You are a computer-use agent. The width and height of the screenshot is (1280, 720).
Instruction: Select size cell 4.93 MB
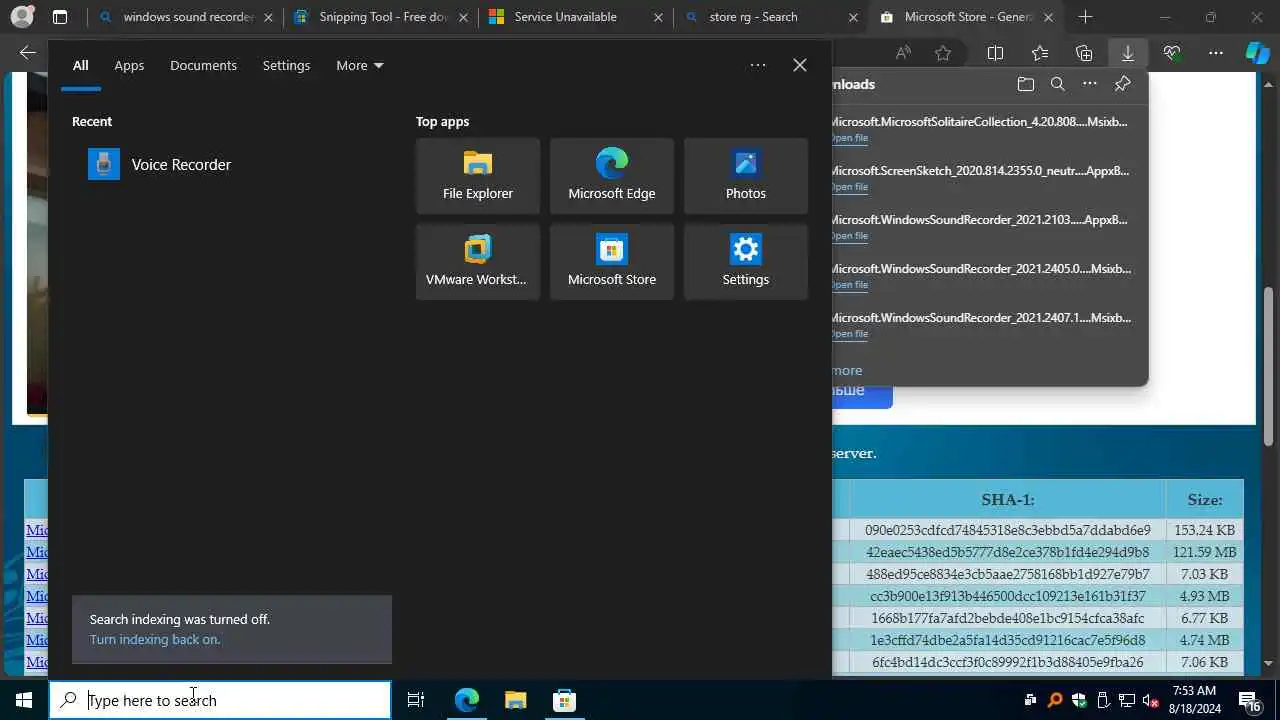(1205, 596)
